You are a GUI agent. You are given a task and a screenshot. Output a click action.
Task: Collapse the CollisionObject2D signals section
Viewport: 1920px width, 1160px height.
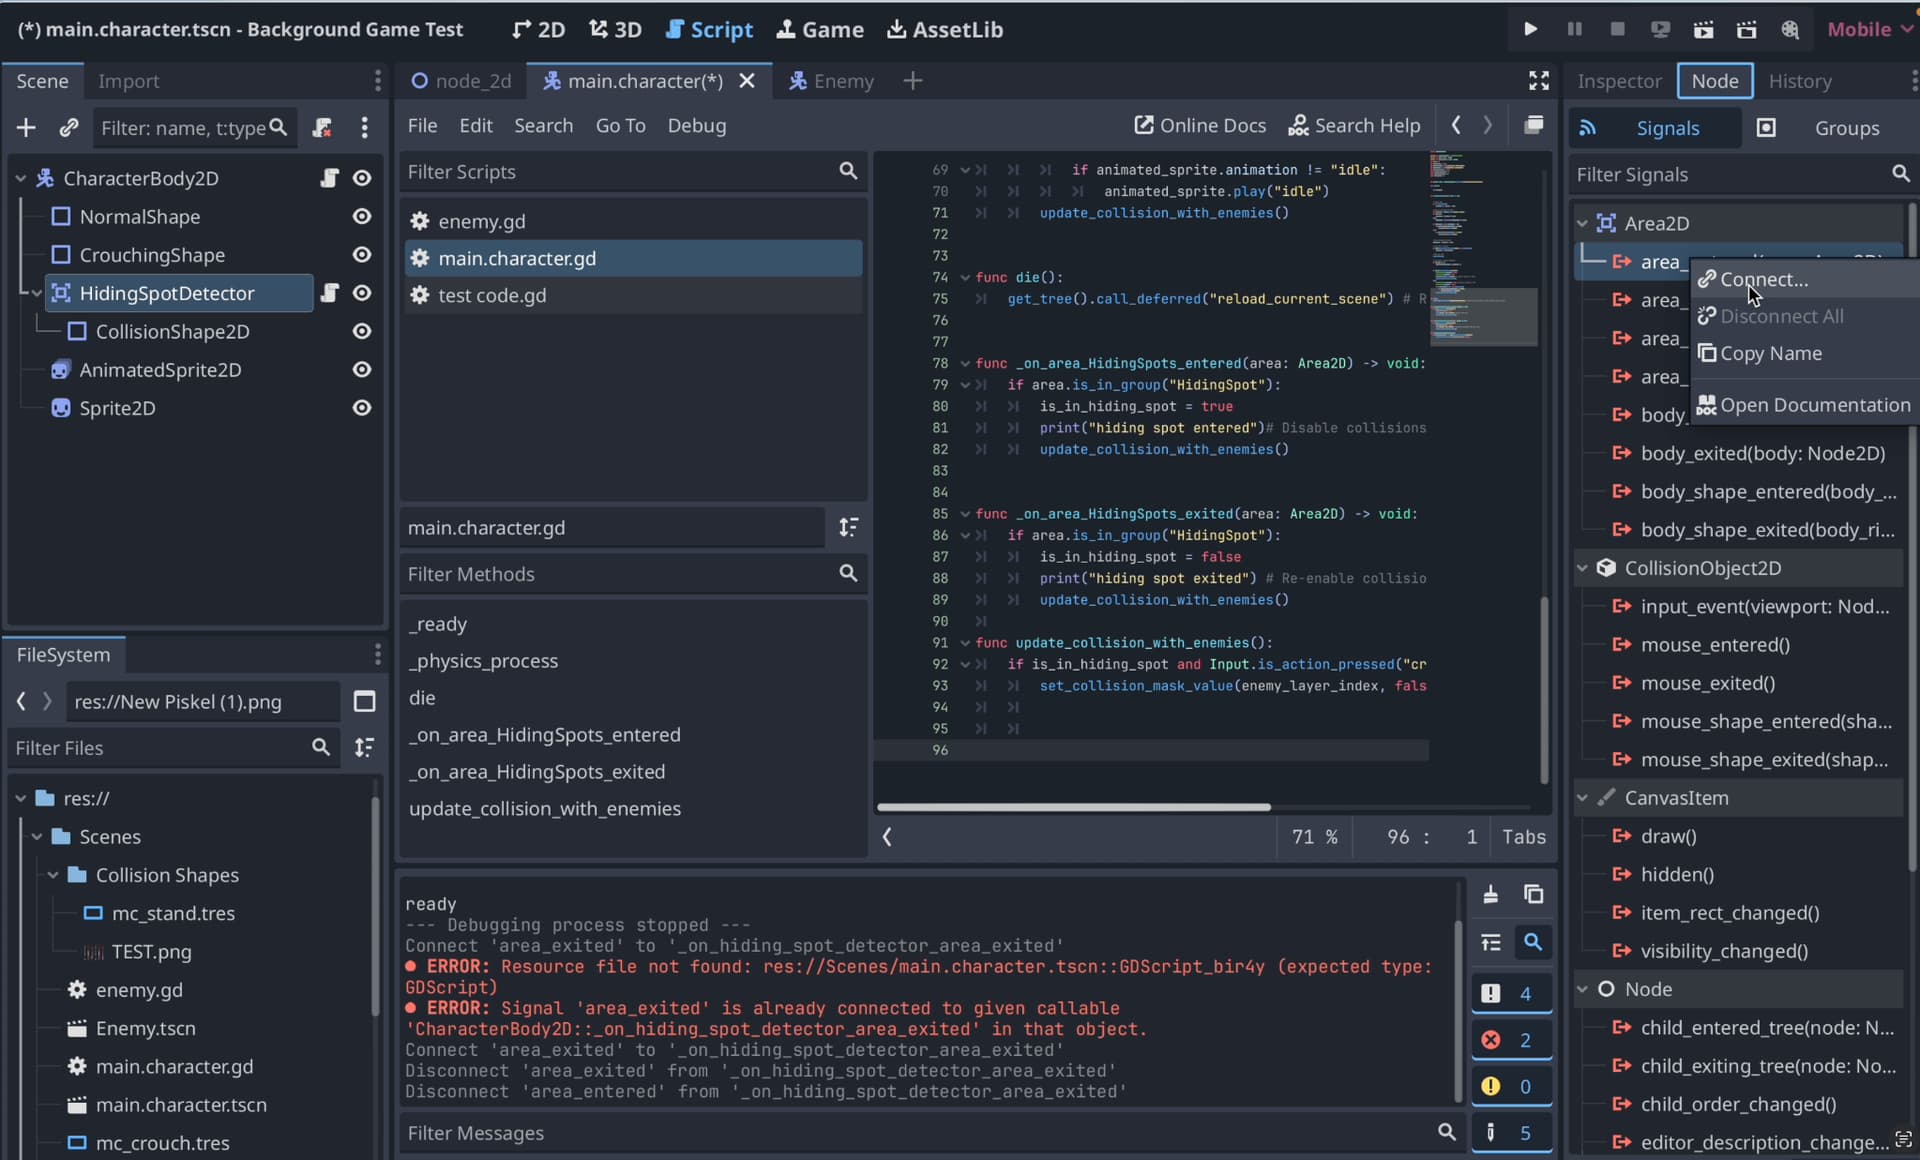(x=1582, y=568)
